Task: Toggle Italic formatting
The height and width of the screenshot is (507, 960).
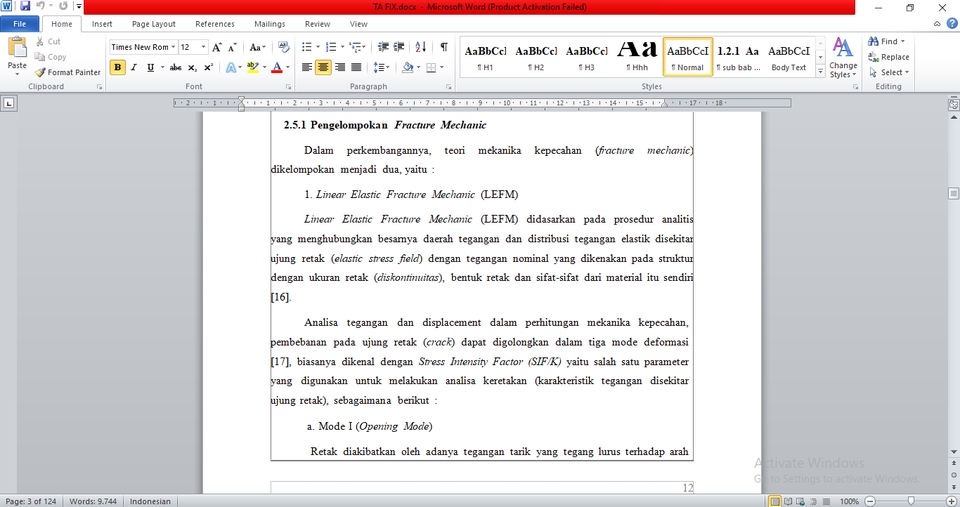Action: [x=133, y=67]
